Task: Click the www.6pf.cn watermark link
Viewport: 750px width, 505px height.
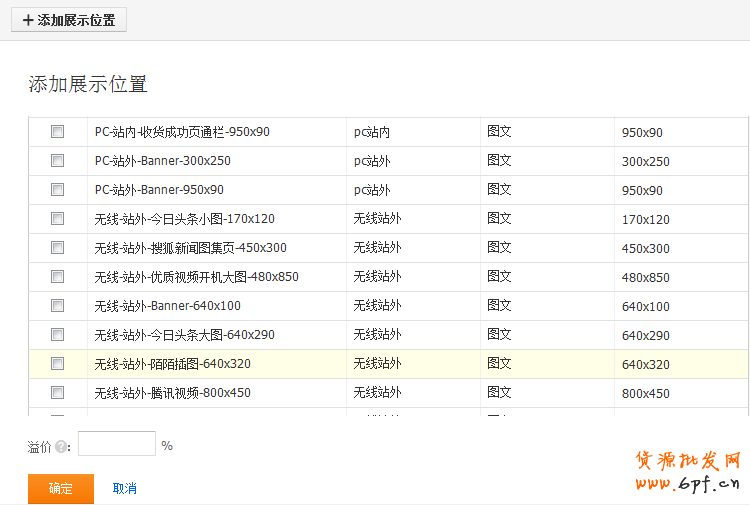Action: (688, 485)
